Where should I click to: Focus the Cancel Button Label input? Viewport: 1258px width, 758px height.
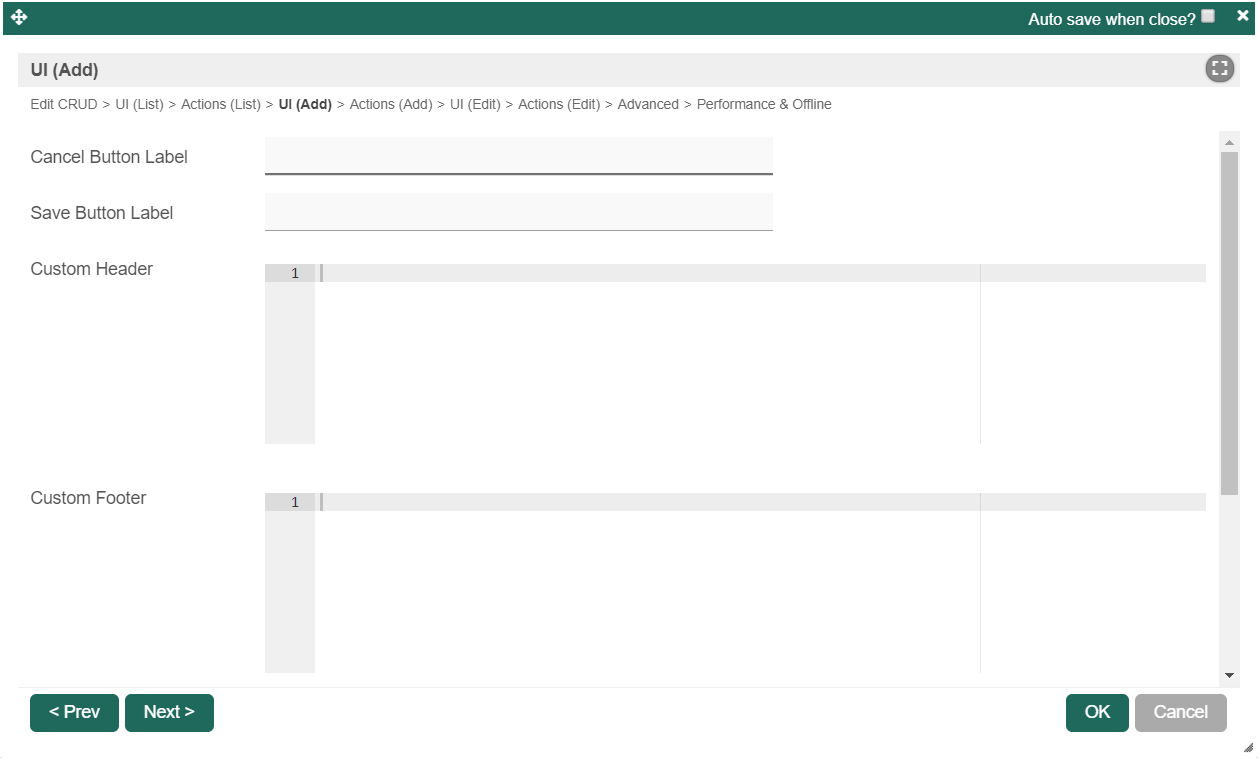point(519,156)
